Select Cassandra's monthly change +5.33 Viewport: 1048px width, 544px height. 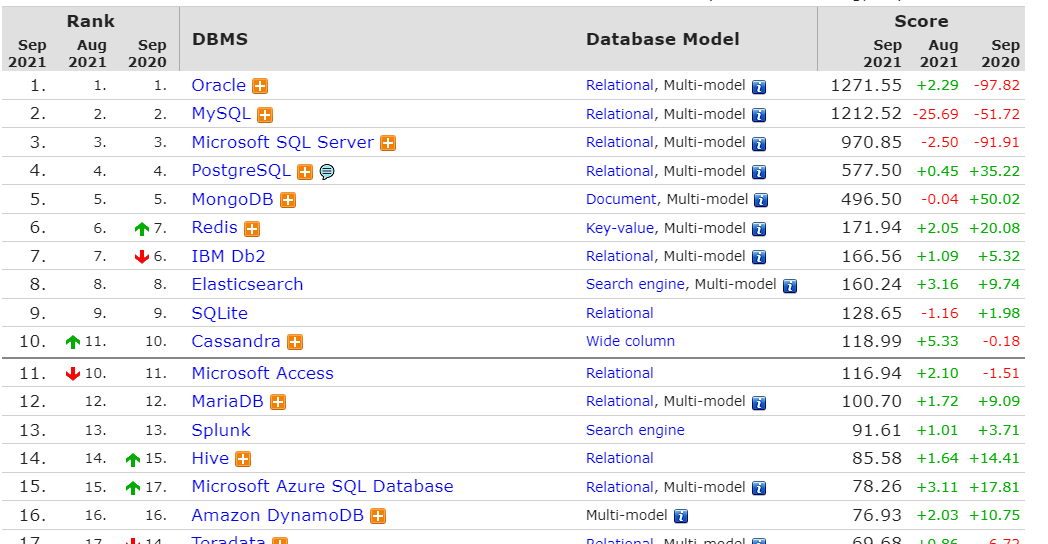coord(938,342)
